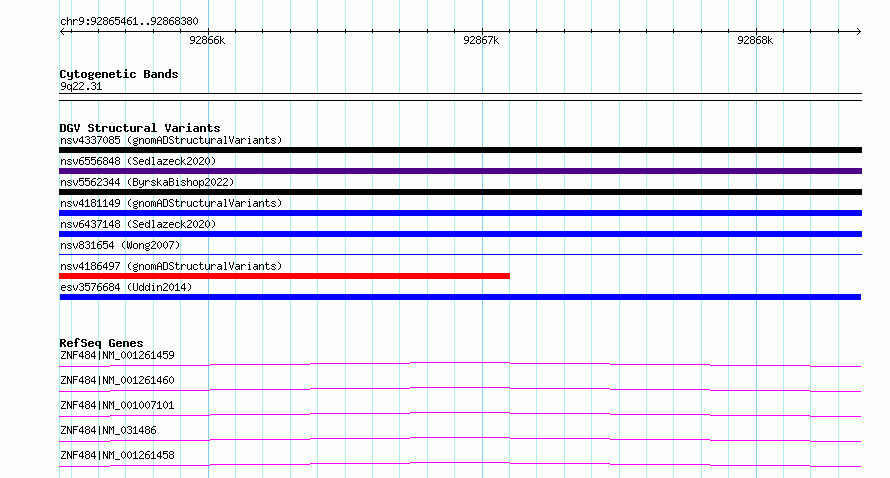Click the 92866k ruler tick label
The image size is (890, 478).
[x=207, y=40]
